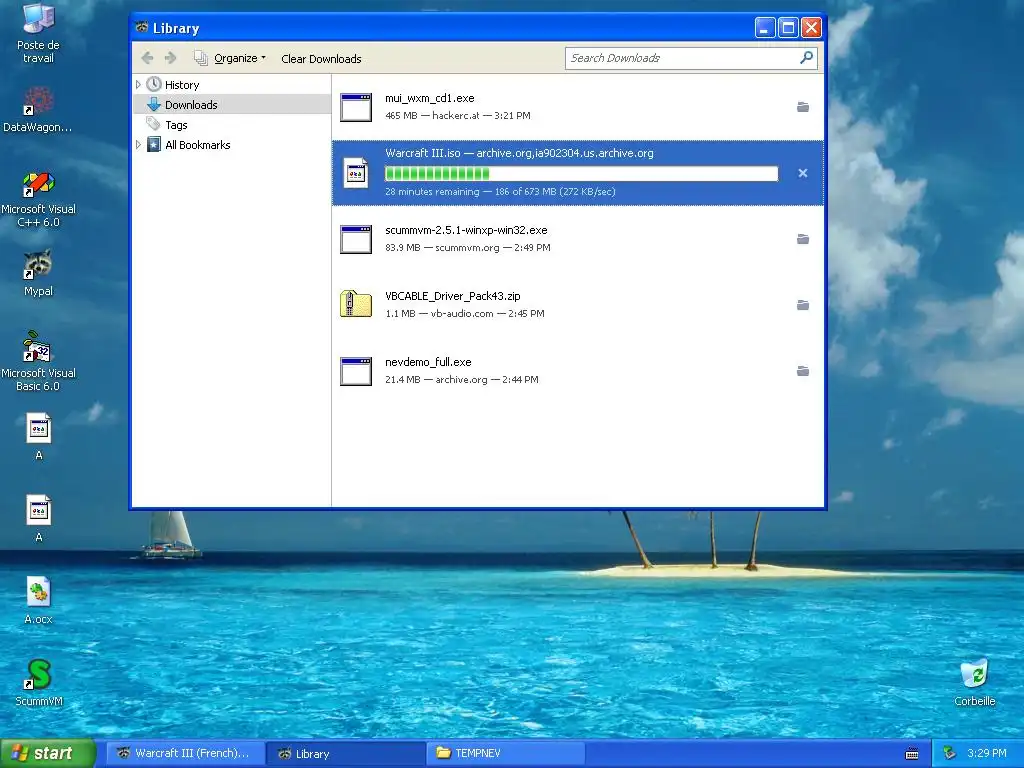Select the ScummVM desktop shortcut
1024x768 pixels.
39,682
